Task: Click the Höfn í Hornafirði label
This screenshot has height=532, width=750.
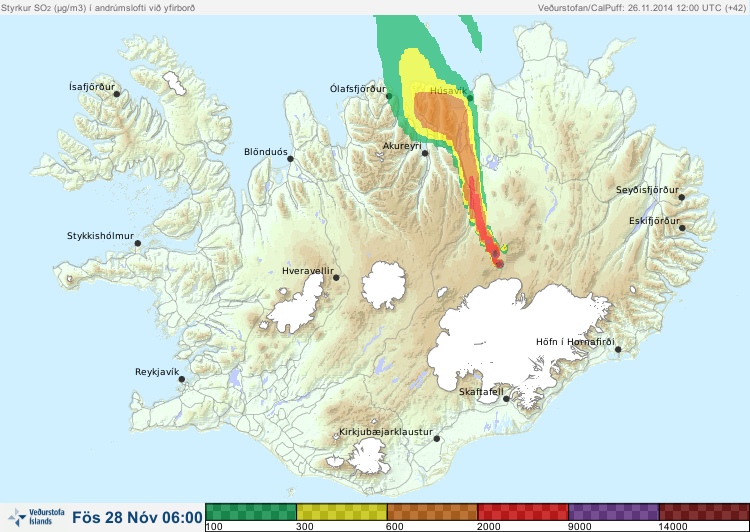Action: click(575, 342)
